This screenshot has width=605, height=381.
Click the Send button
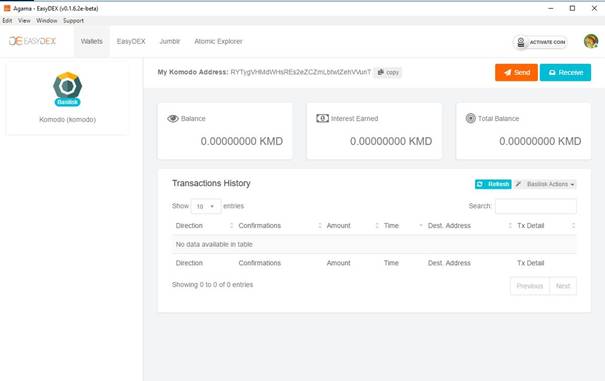click(516, 73)
